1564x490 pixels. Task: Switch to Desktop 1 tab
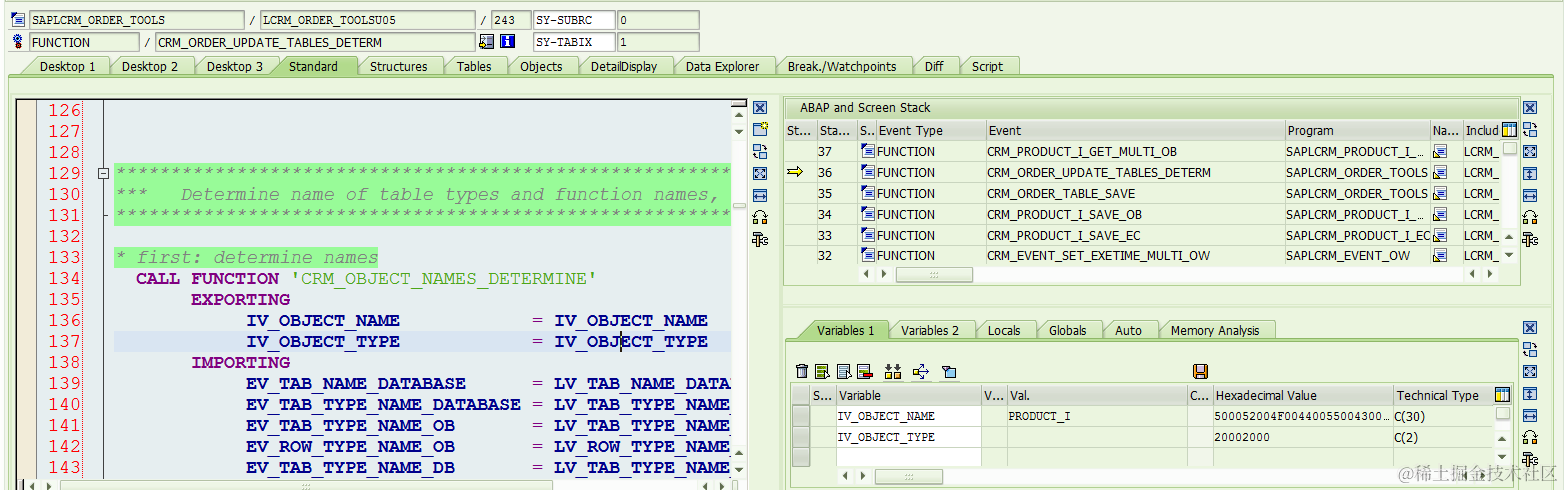point(68,66)
